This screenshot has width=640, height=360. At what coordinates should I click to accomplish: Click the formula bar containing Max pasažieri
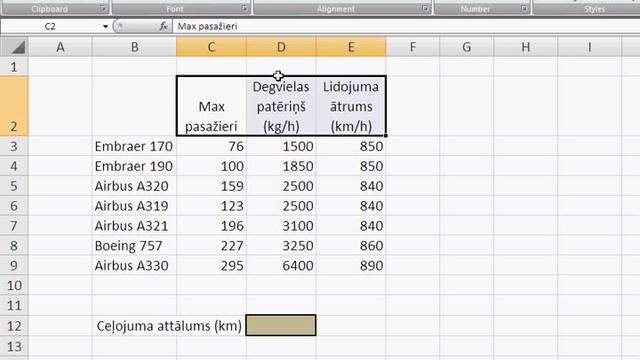[406, 27]
